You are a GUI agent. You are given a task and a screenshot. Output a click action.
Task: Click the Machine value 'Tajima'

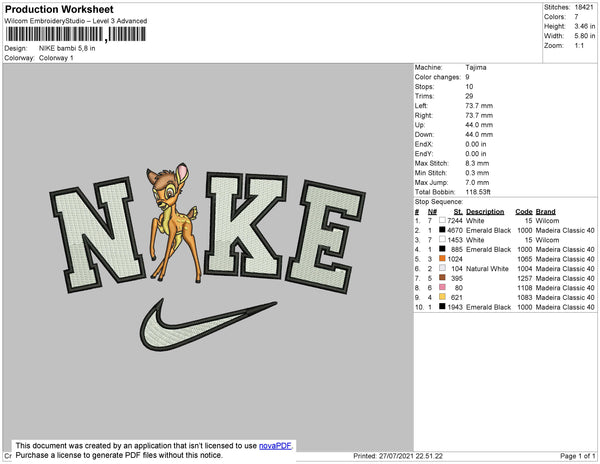click(x=476, y=67)
